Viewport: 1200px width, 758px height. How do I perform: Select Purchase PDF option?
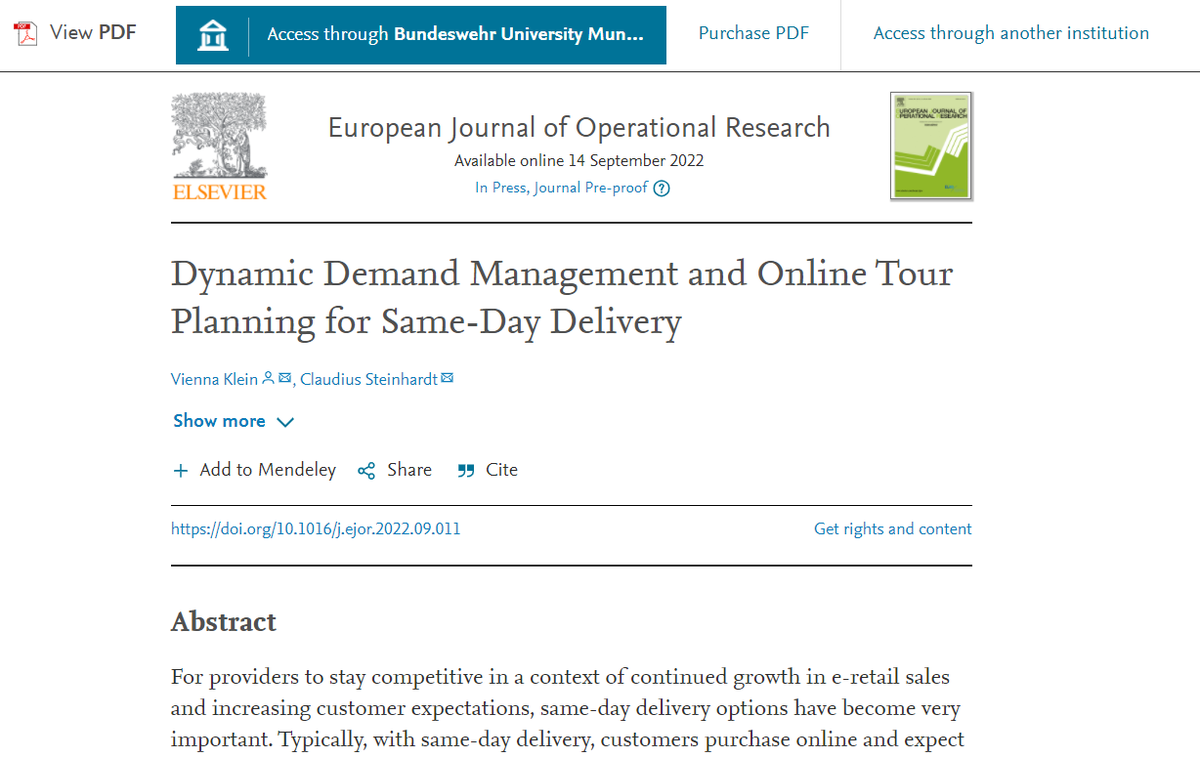(753, 33)
